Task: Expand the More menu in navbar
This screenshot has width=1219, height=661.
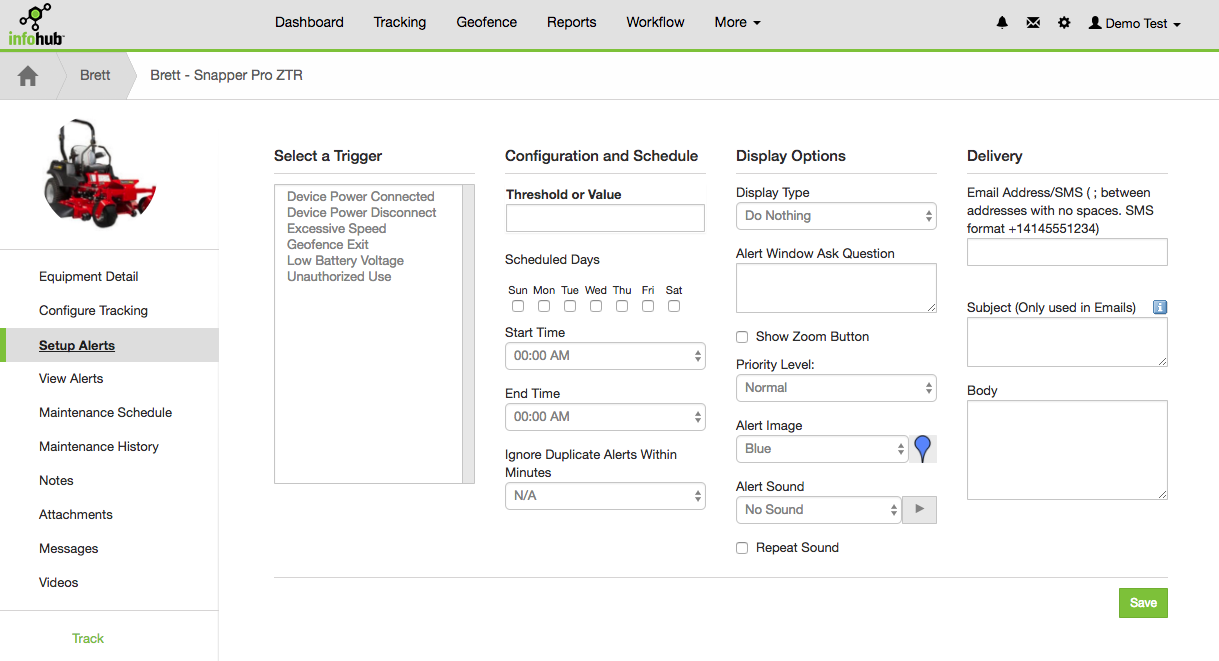Action: (x=737, y=22)
